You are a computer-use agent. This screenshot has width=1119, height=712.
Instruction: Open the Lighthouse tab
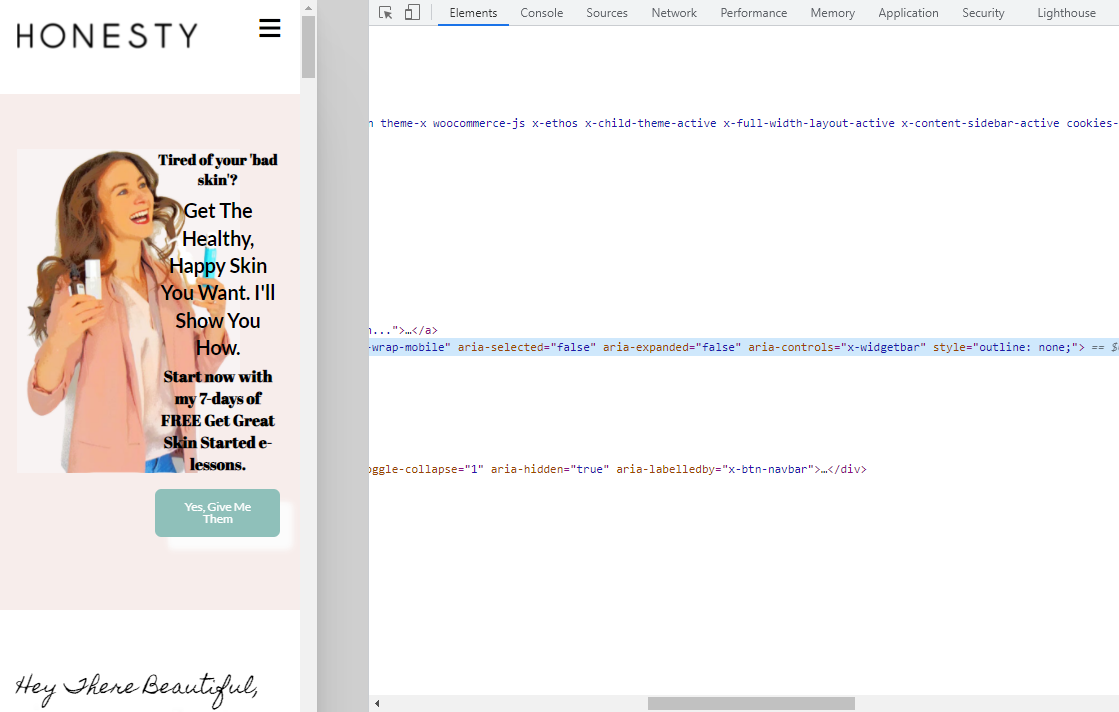pos(1067,13)
